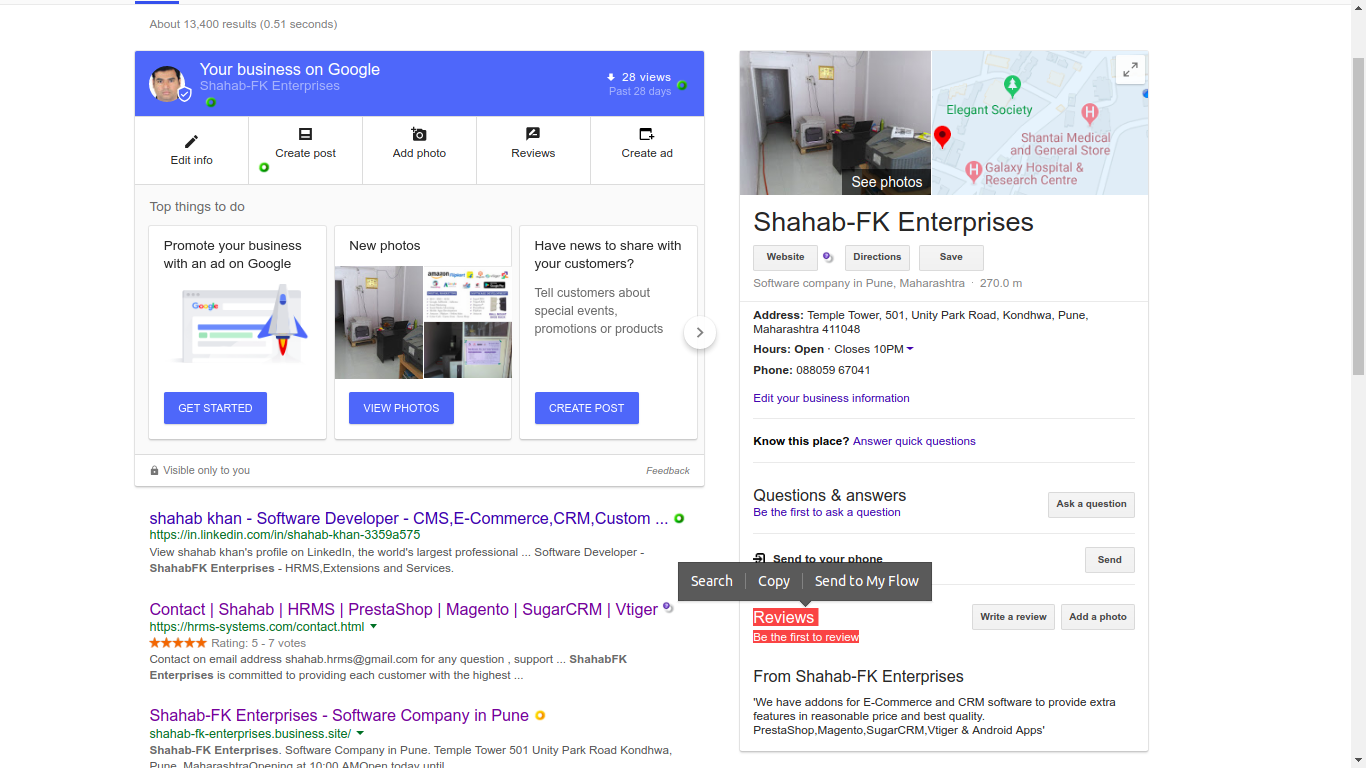Viewport: 1366px width, 768px height.
Task: Open dropdown arrow beside shahab-fk-enterprises.business.site URL
Action: [360, 733]
